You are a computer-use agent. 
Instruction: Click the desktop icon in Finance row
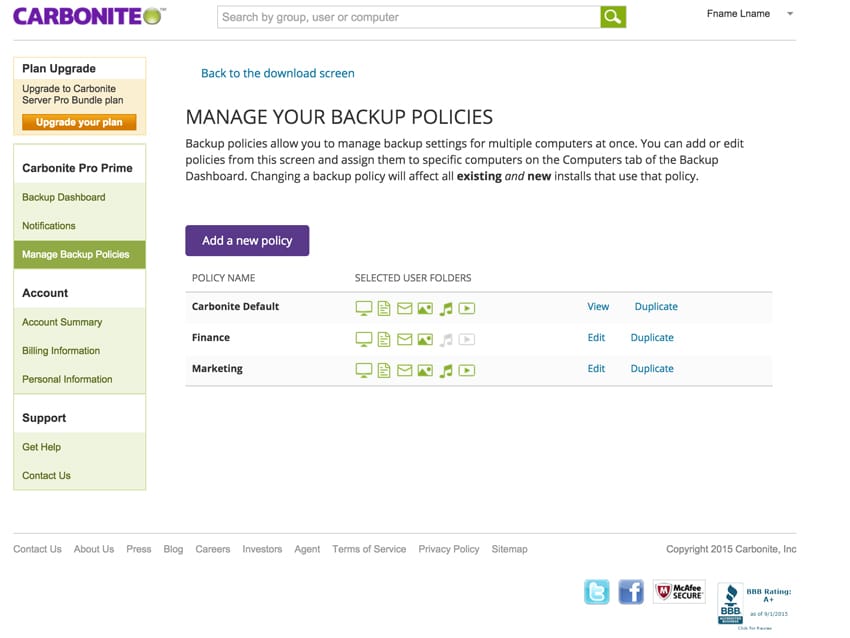[364, 339]
